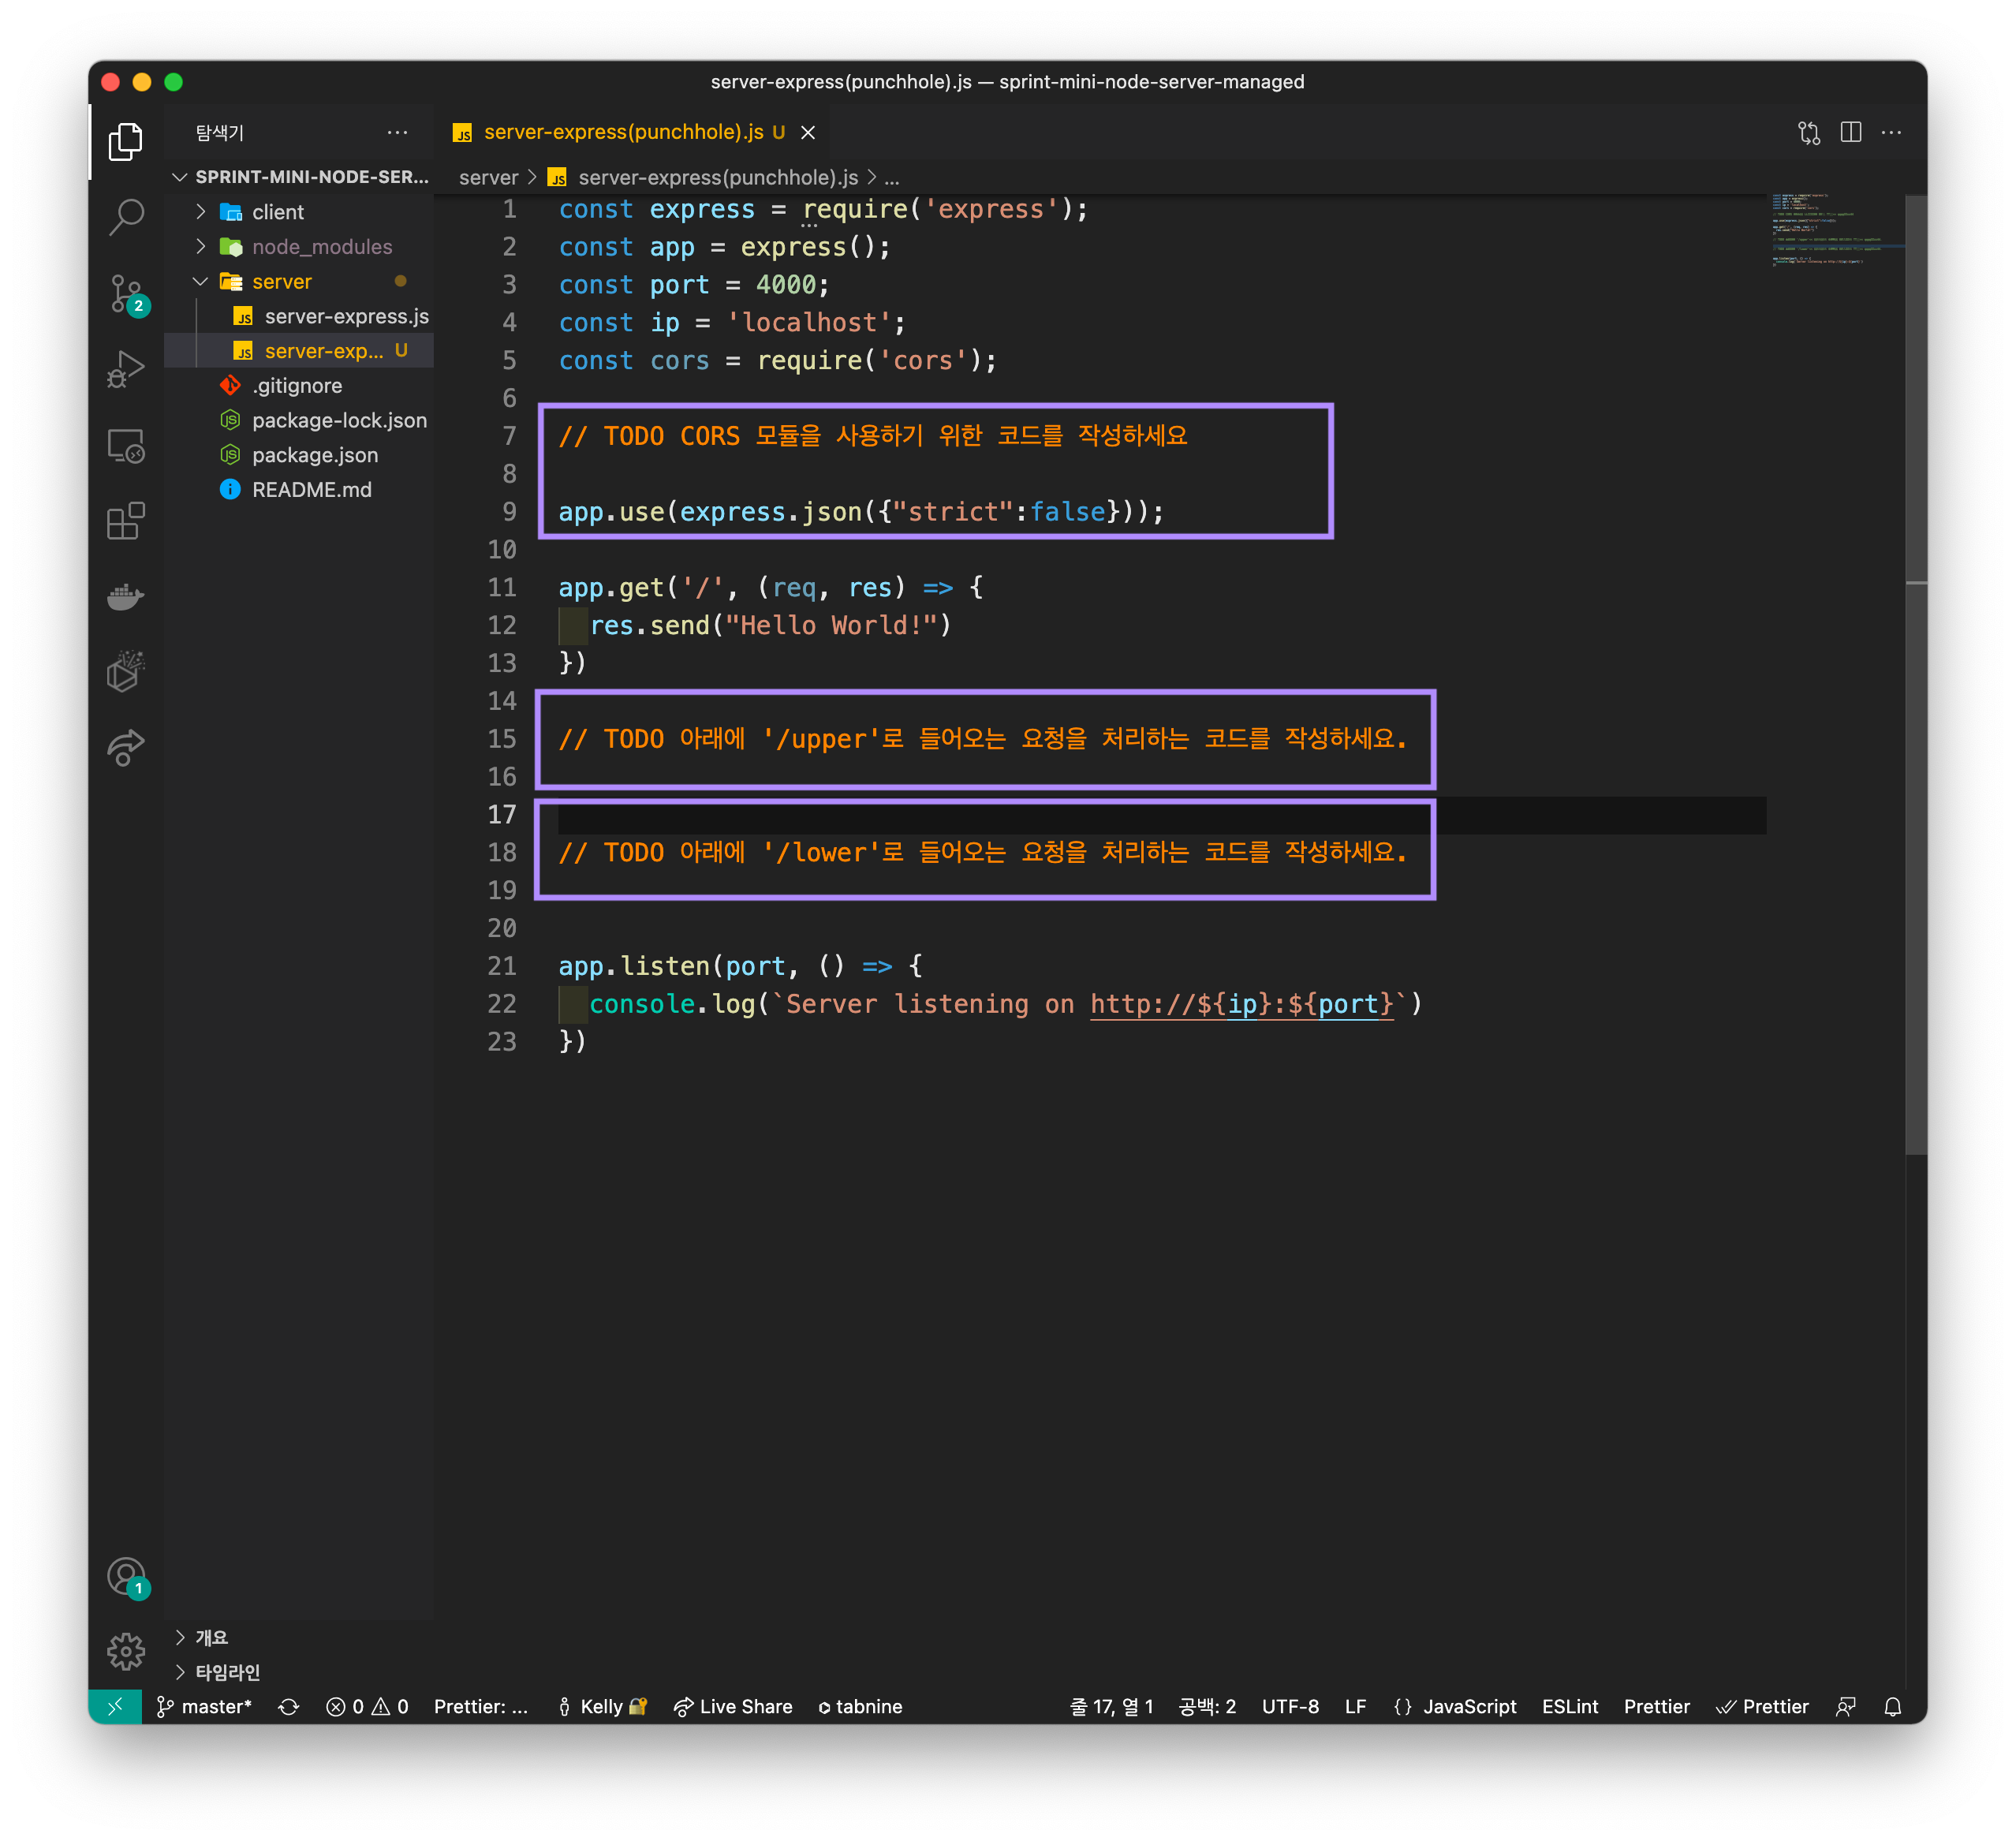
Task: Click the notifications bell in status bar
Action: (x=1892, y=1707)
